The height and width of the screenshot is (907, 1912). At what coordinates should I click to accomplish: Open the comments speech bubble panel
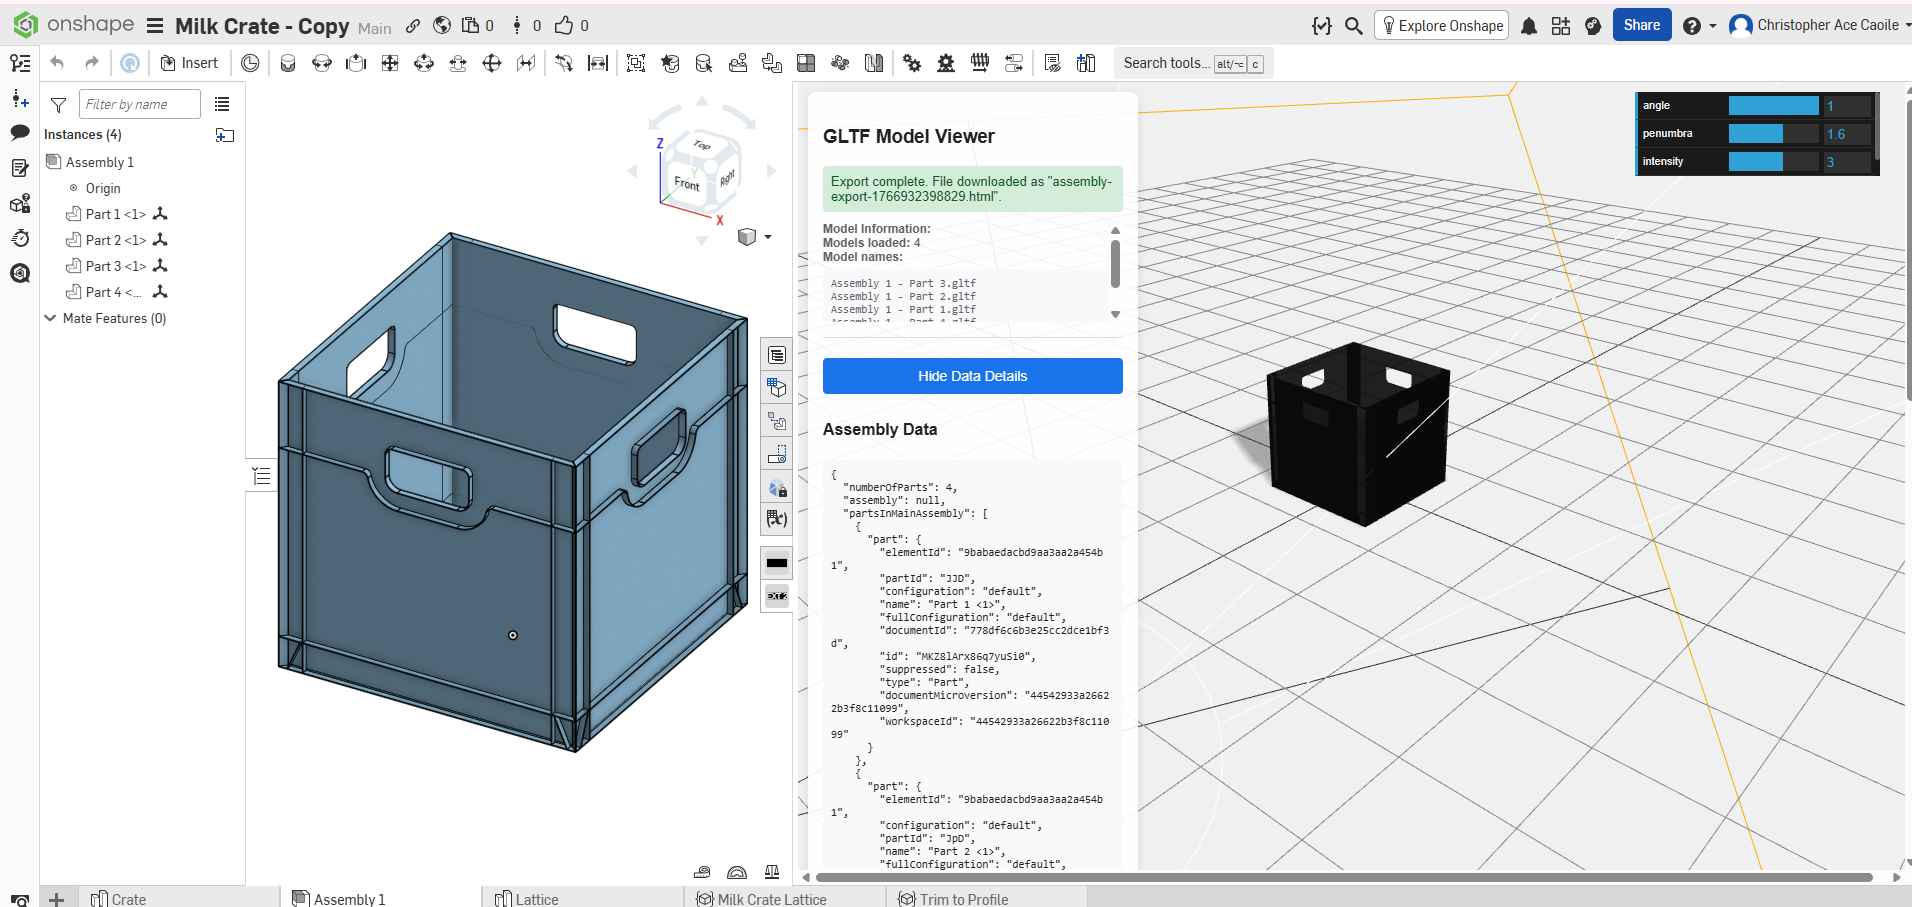coord(19,132)
